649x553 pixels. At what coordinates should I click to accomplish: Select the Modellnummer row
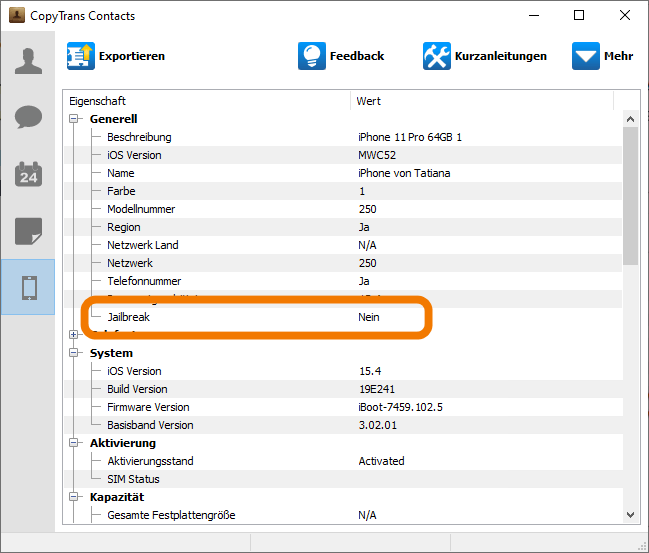pos(343,209)
